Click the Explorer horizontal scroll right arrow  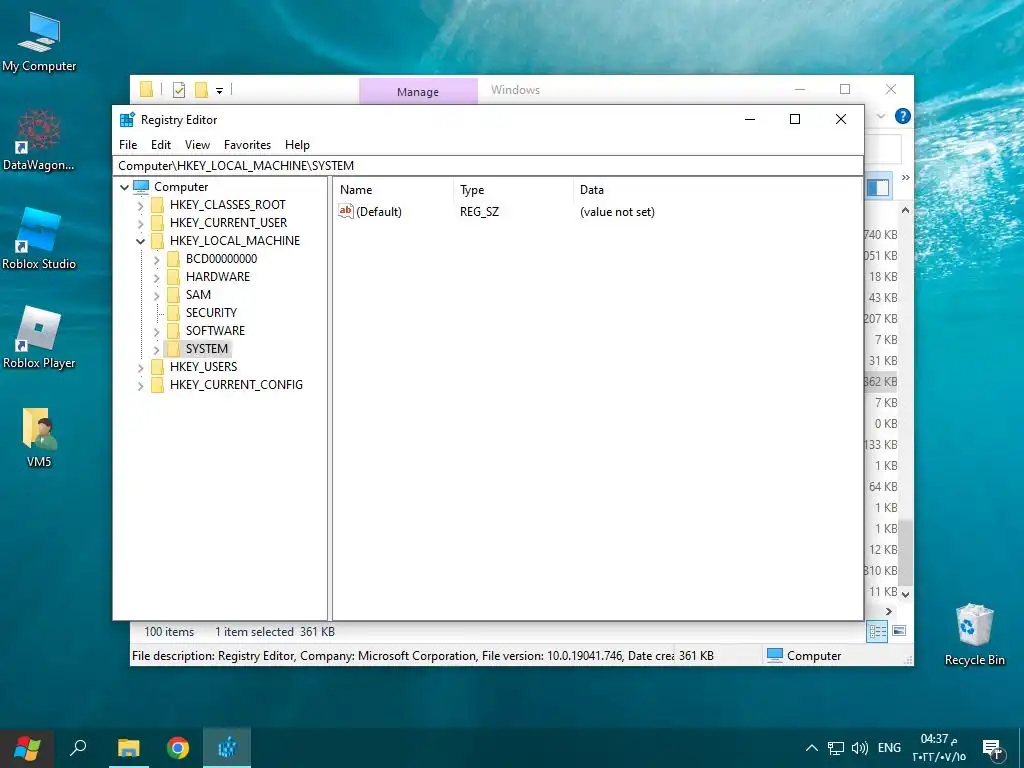[889, 611]
